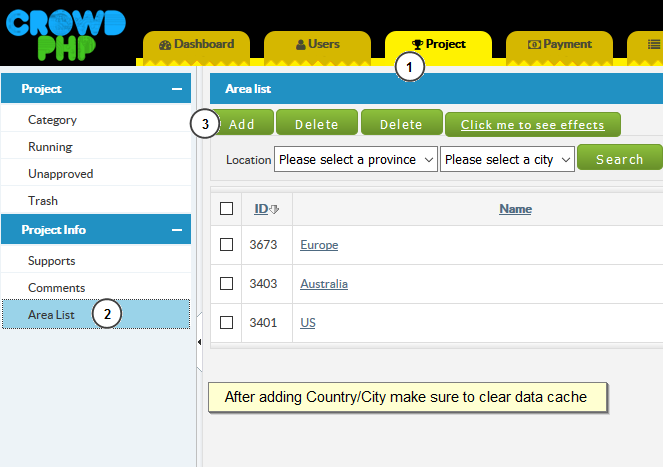
Task: Click the ID value 3403
Action: pos(263,283)
